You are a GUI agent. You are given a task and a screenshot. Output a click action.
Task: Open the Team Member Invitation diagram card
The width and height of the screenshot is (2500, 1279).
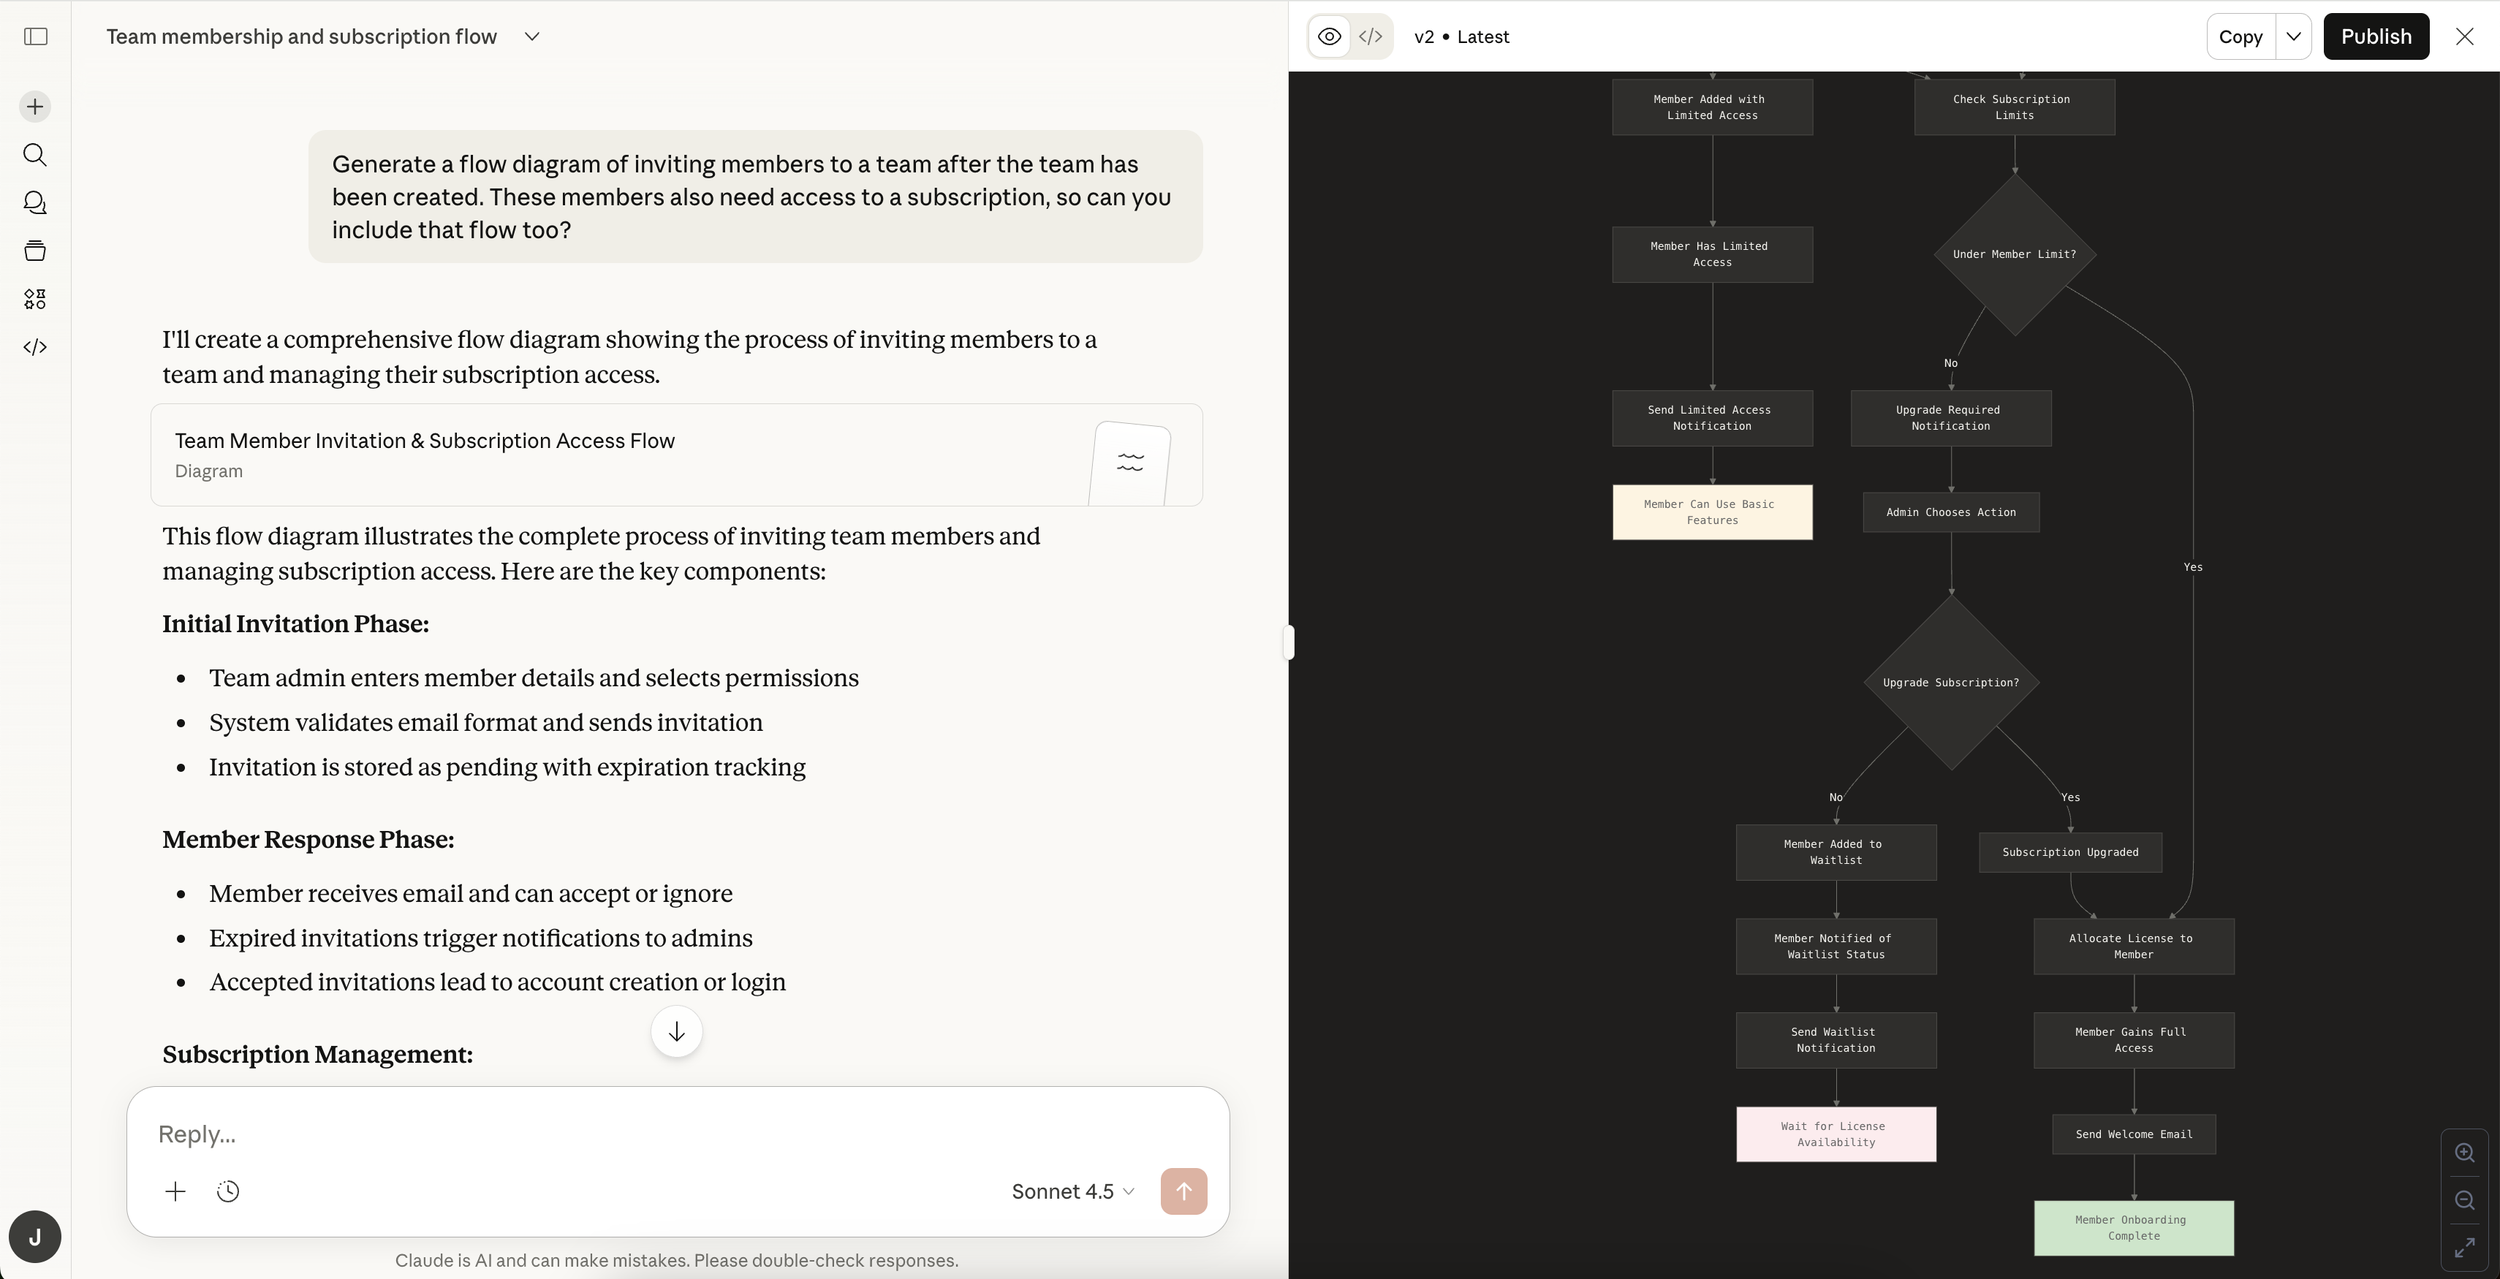coord(676,455)
